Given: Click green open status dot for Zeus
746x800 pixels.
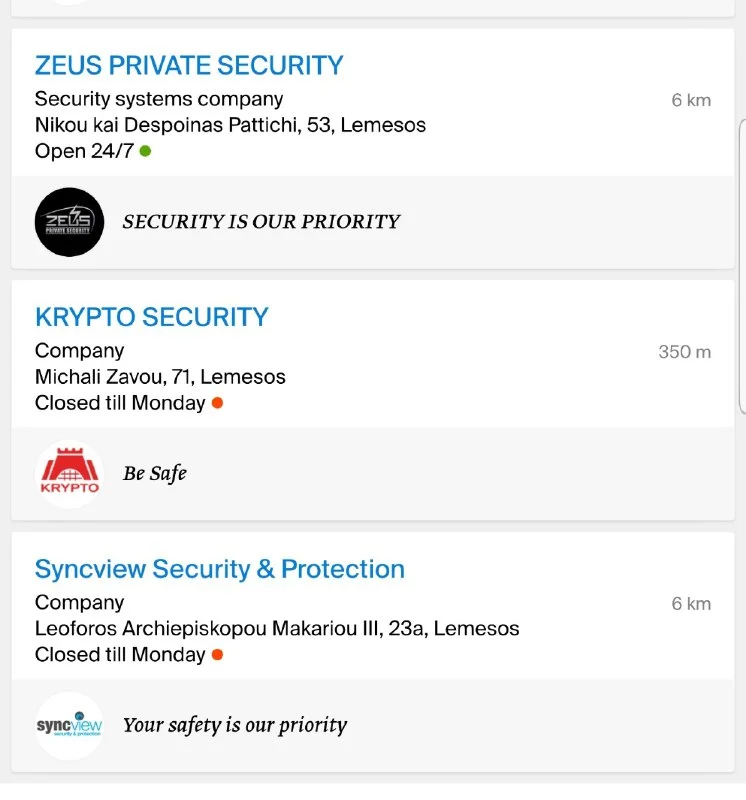Looking at the screenshot, I should 146,151.
